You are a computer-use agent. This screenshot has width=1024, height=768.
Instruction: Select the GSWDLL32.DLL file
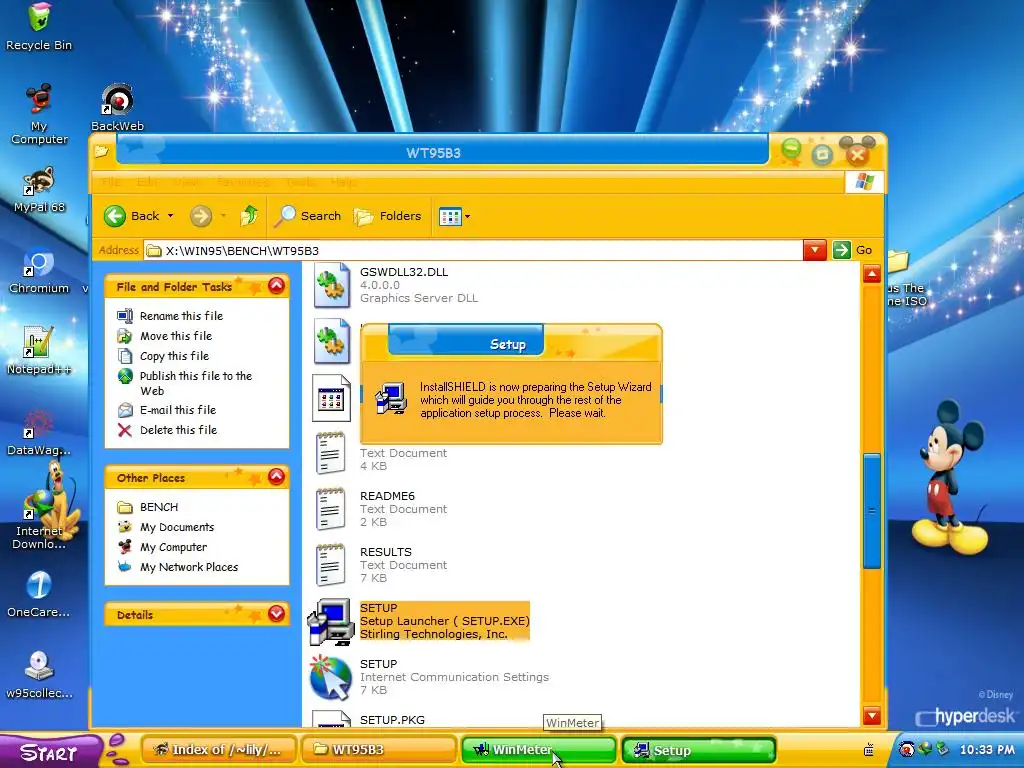pos(419,285)
